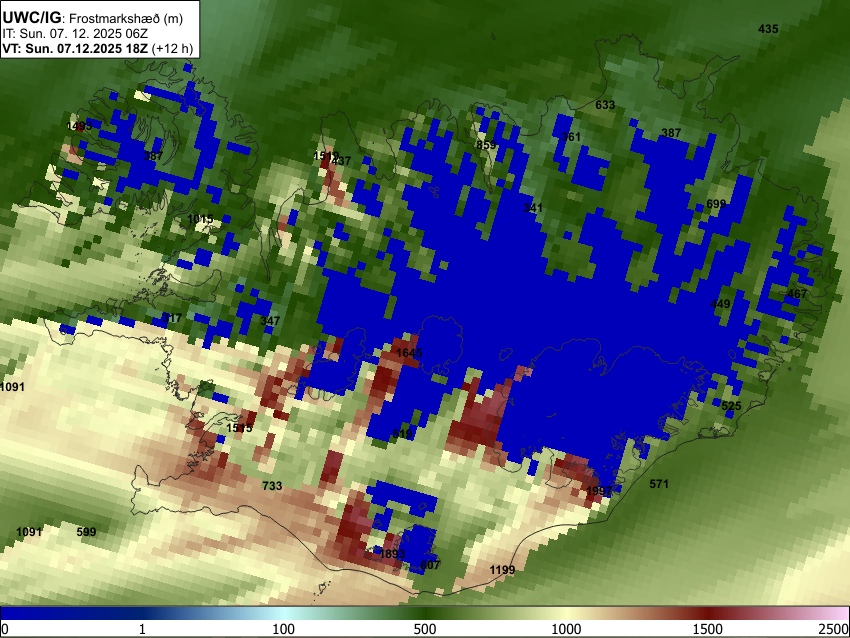The width and height of the screenshot is (850, 638).
Task: Click the map value 633
Action: click(605, 105)
